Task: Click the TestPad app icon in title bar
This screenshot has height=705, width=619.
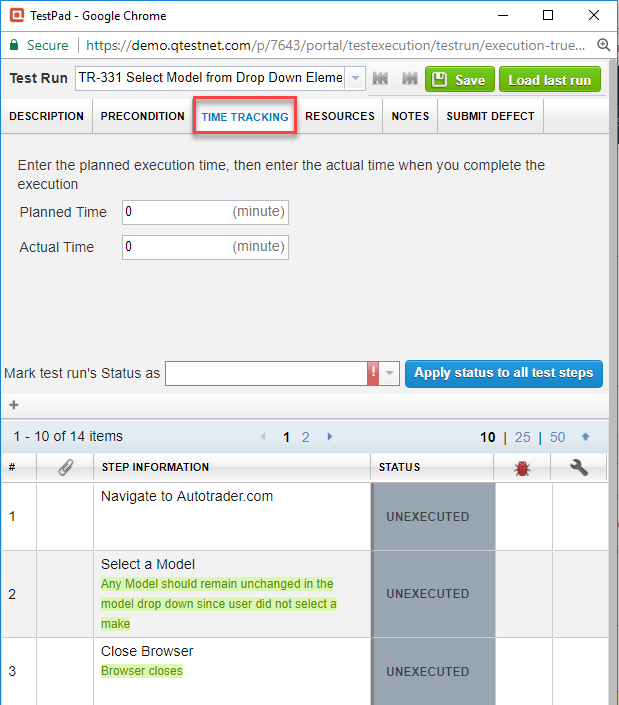Action: point(17,15)
